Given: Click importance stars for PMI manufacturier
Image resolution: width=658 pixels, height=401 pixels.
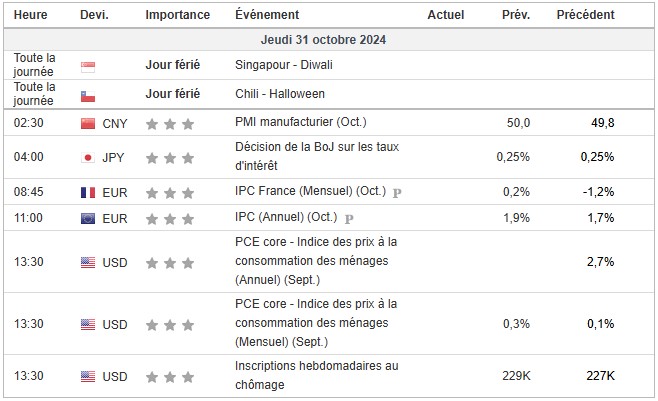Looking at the screenshot, I should click(169, 124).
